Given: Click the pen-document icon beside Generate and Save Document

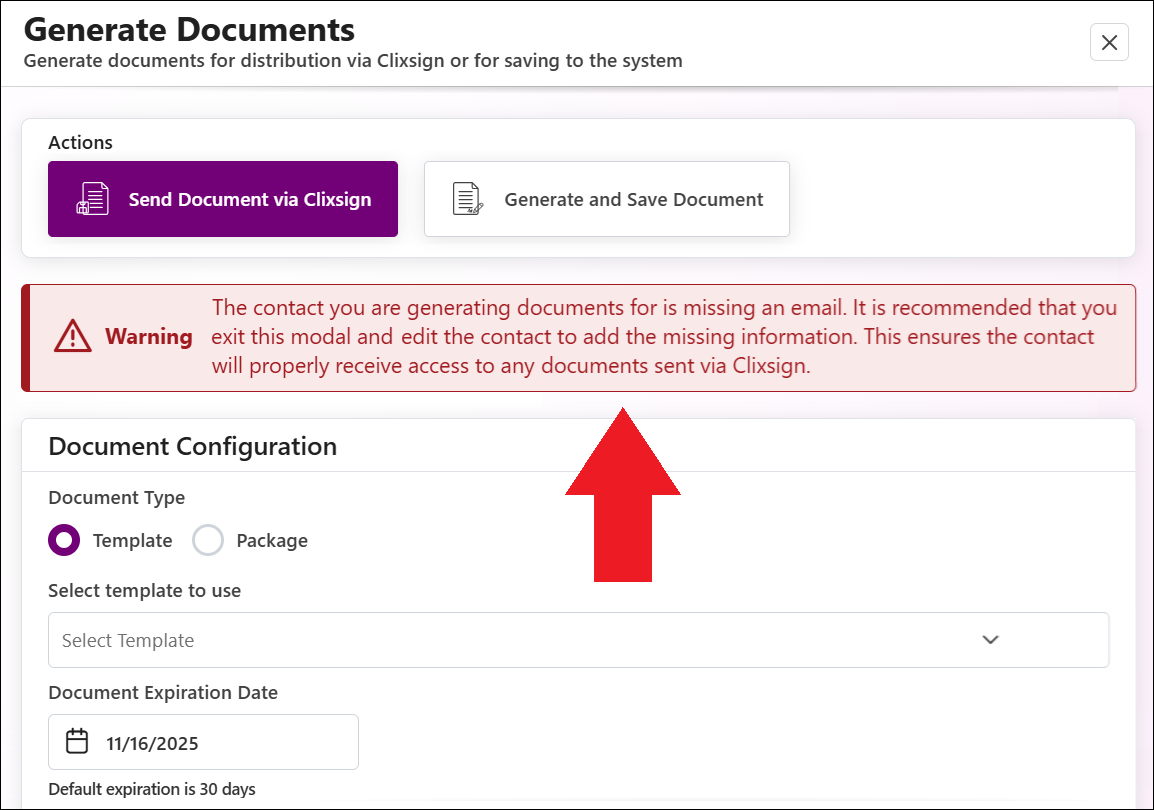Looking at the screenshot, I should pos(465,198).
